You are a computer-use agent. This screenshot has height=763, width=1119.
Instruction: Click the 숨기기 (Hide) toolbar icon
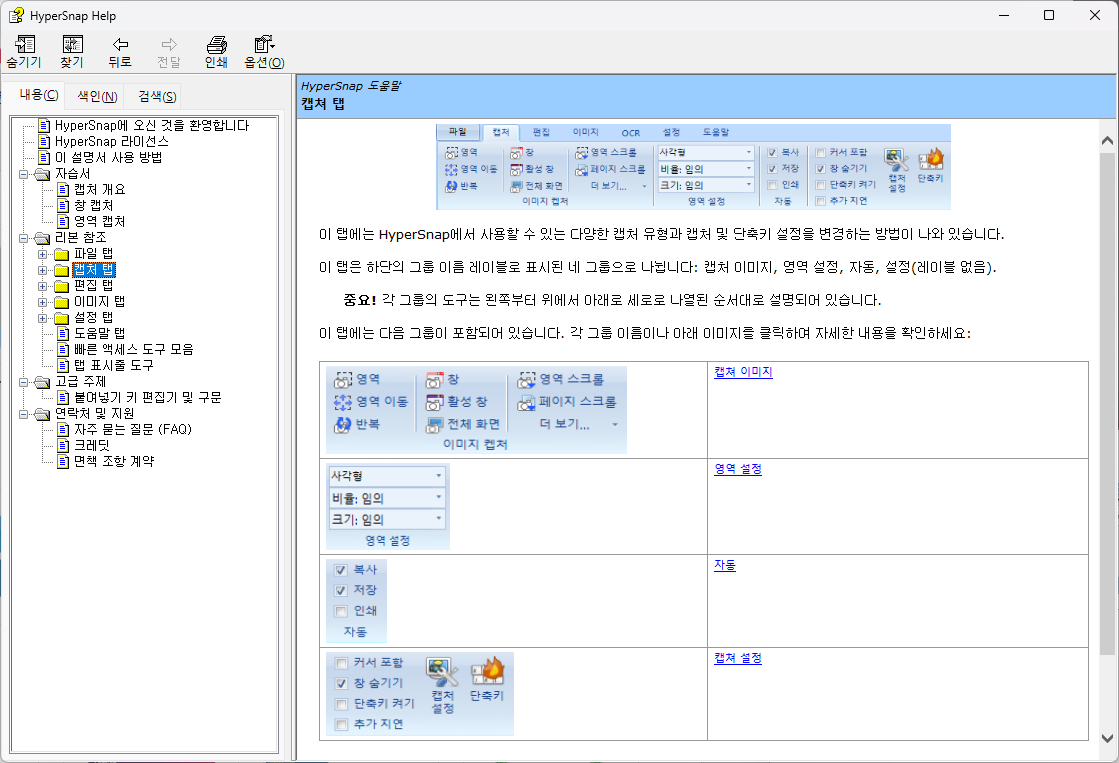pos(25,45)
